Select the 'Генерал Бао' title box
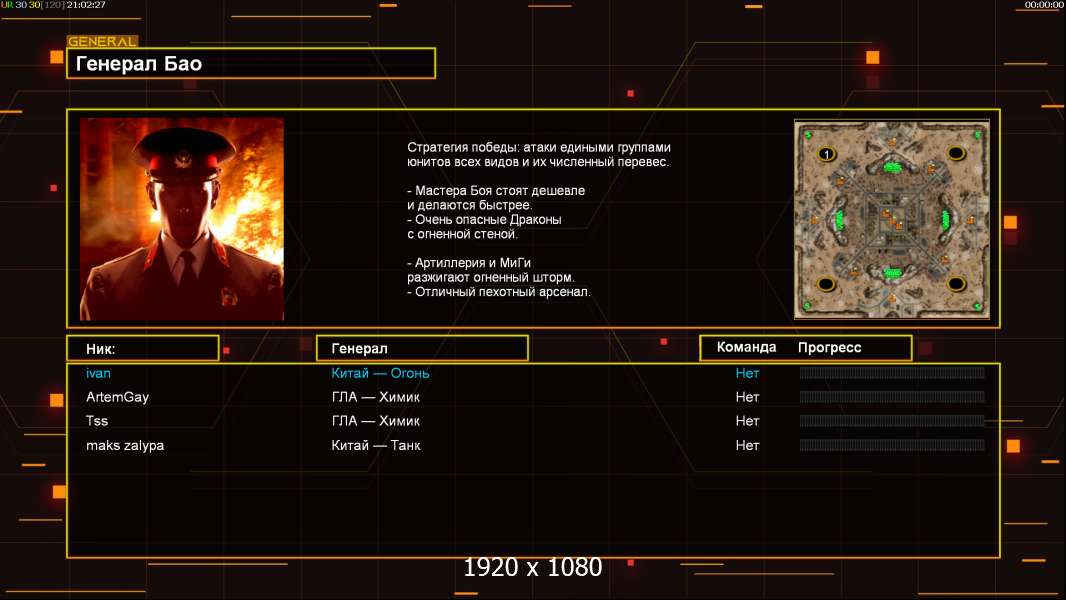 tap(251, 64)
